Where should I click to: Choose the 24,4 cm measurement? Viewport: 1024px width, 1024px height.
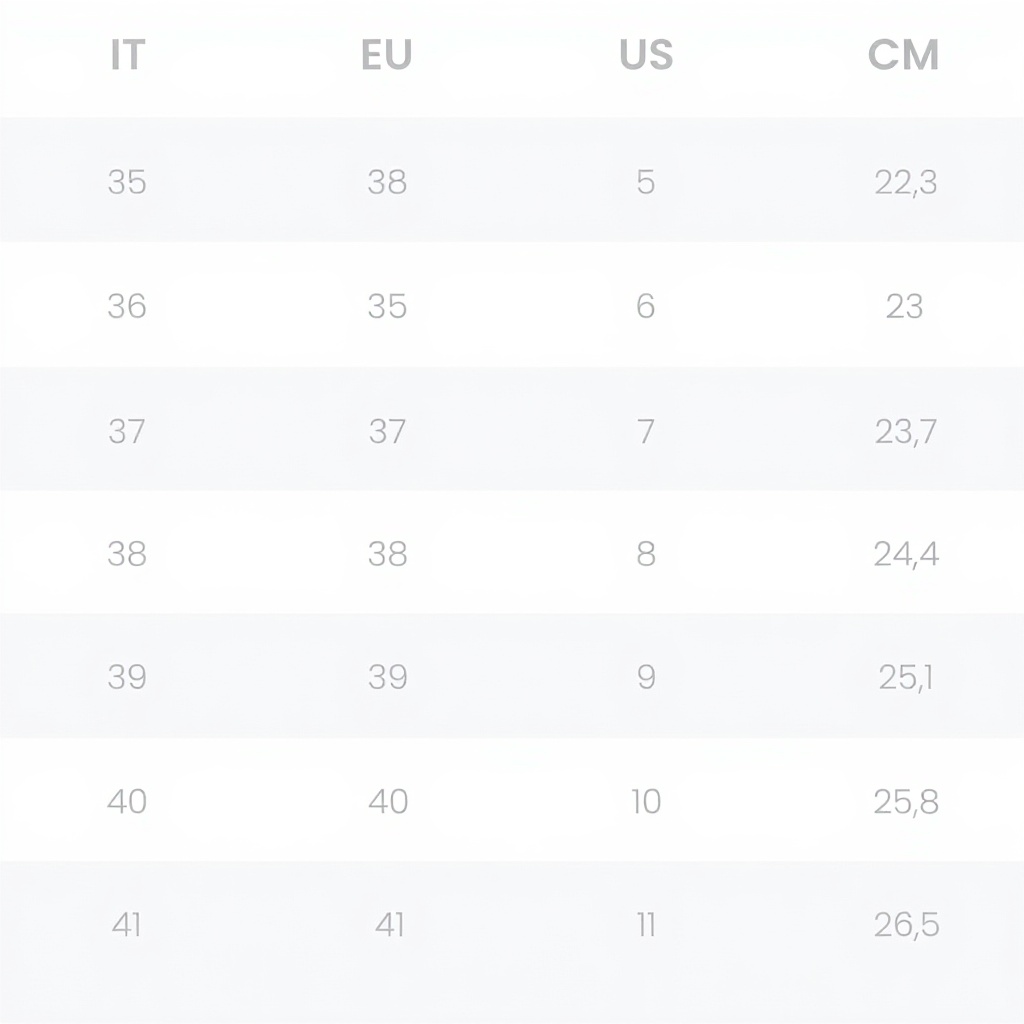click(906, 554)
